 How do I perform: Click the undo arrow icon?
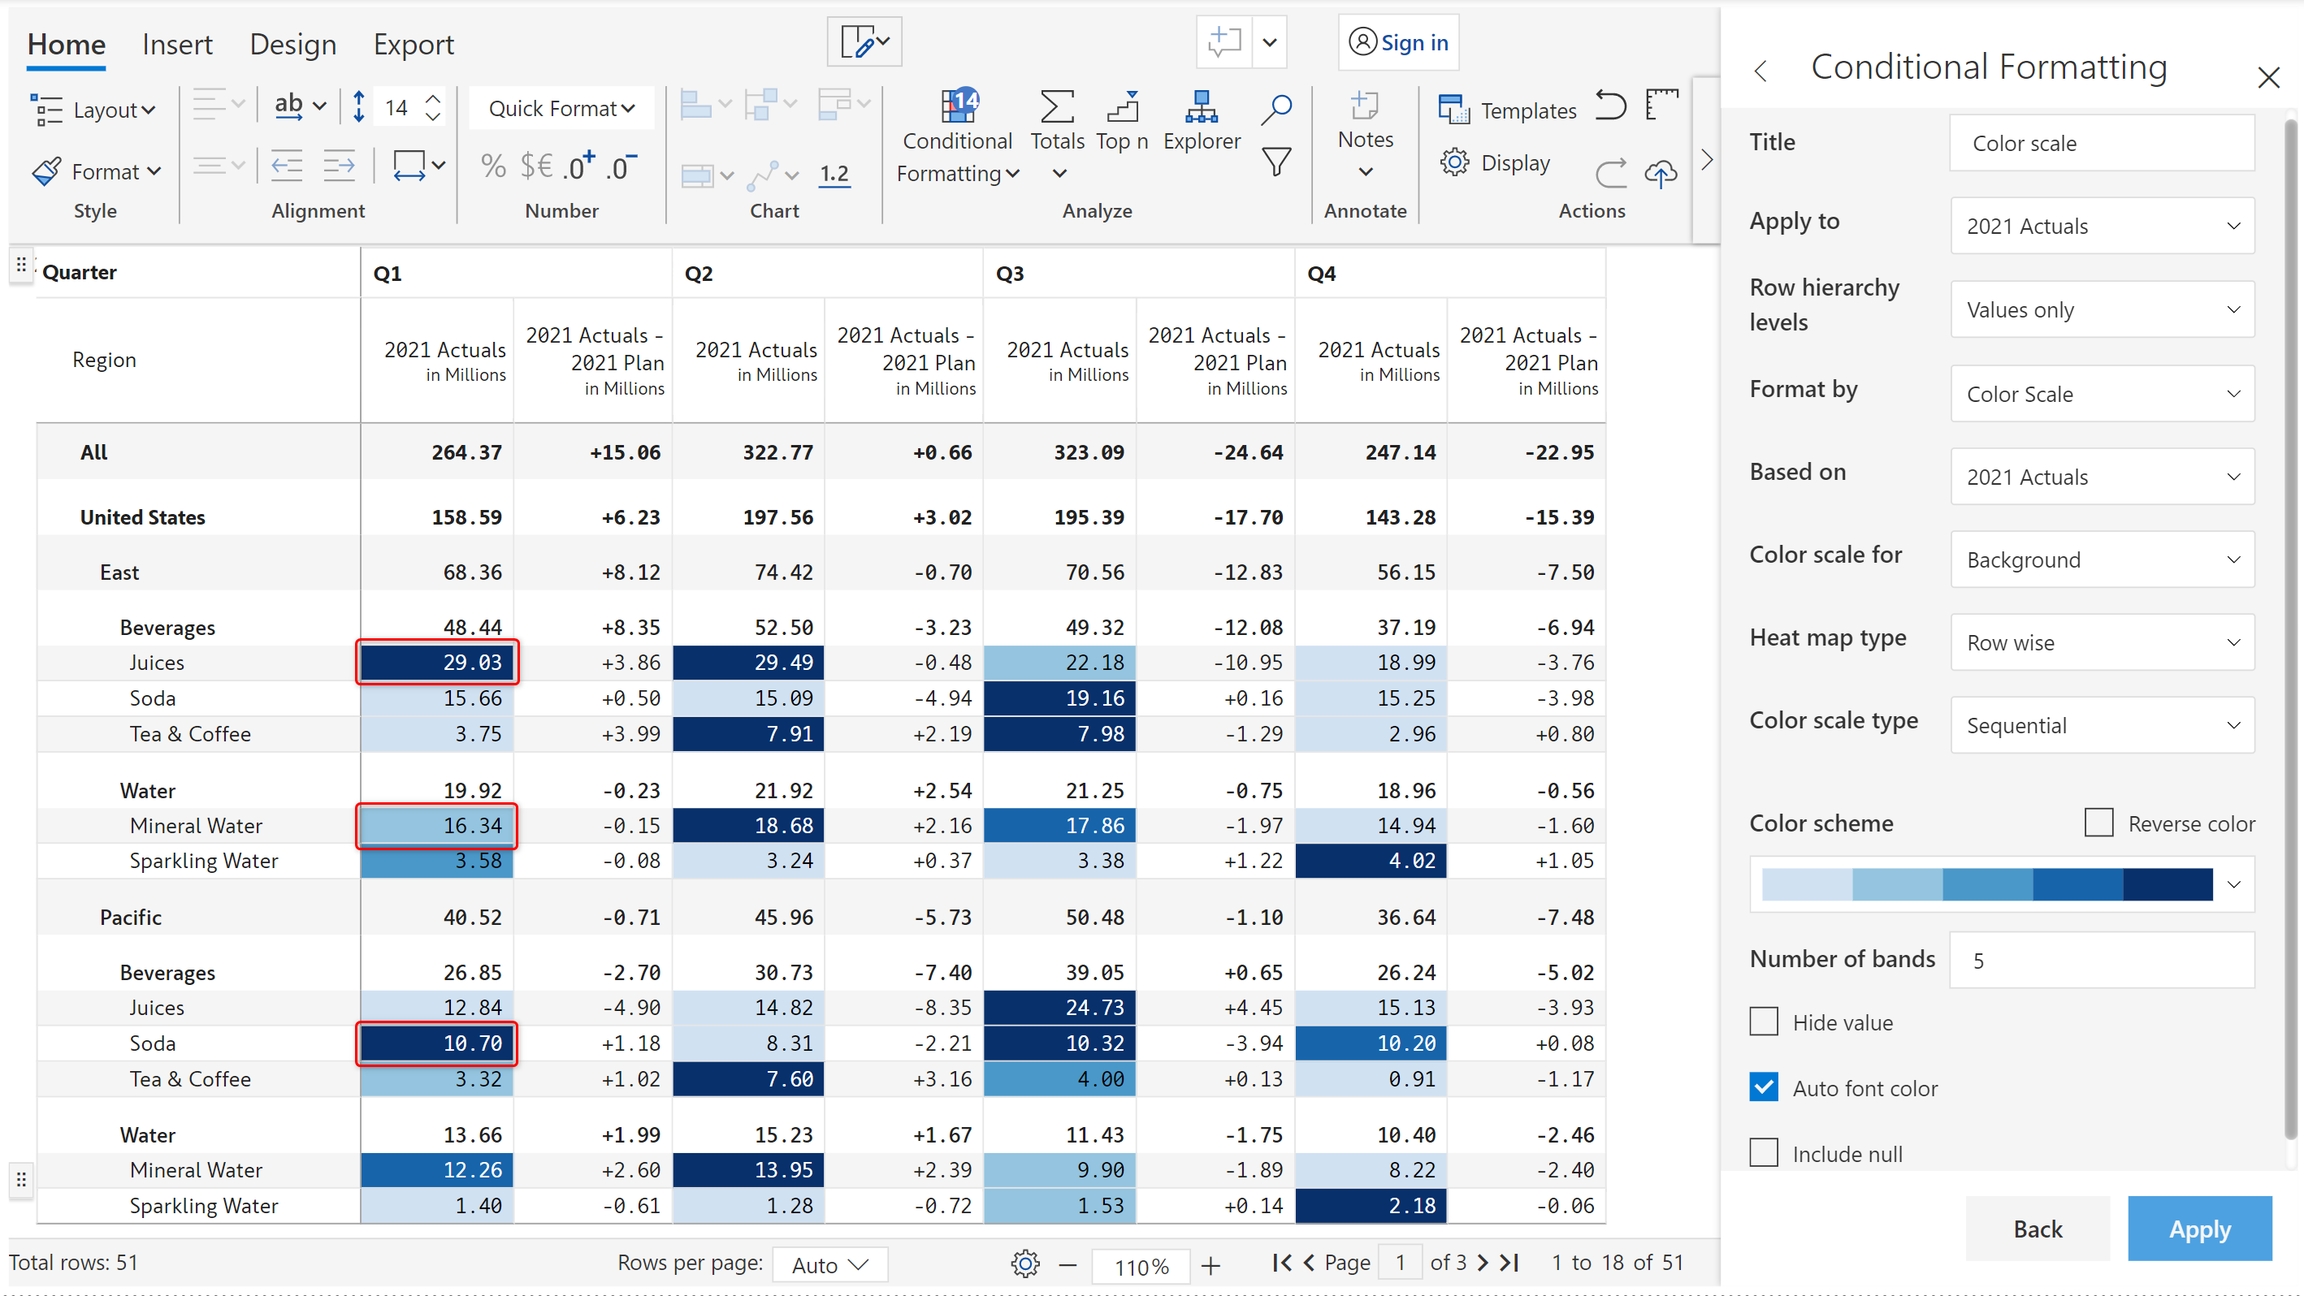click(1610, 105)
